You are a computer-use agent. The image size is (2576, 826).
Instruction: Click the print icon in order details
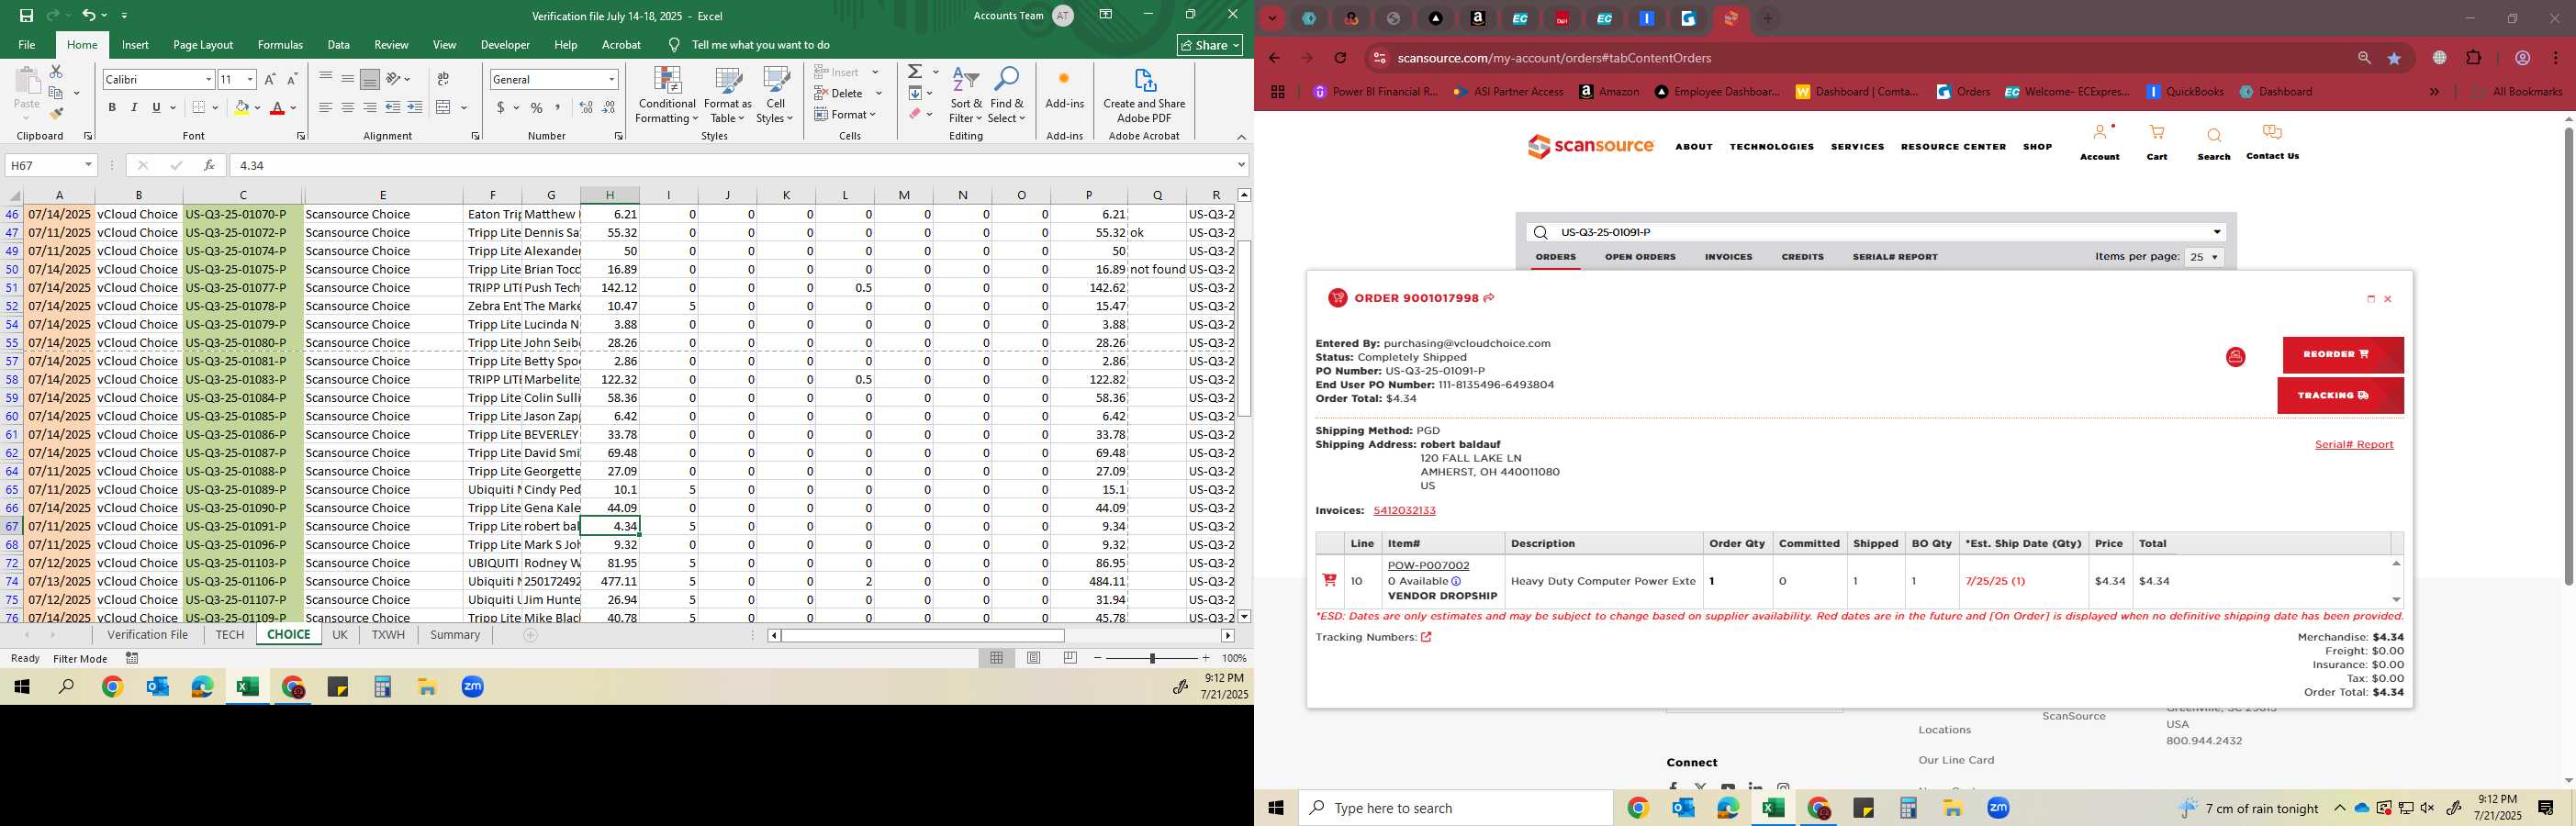point(2235,357)
